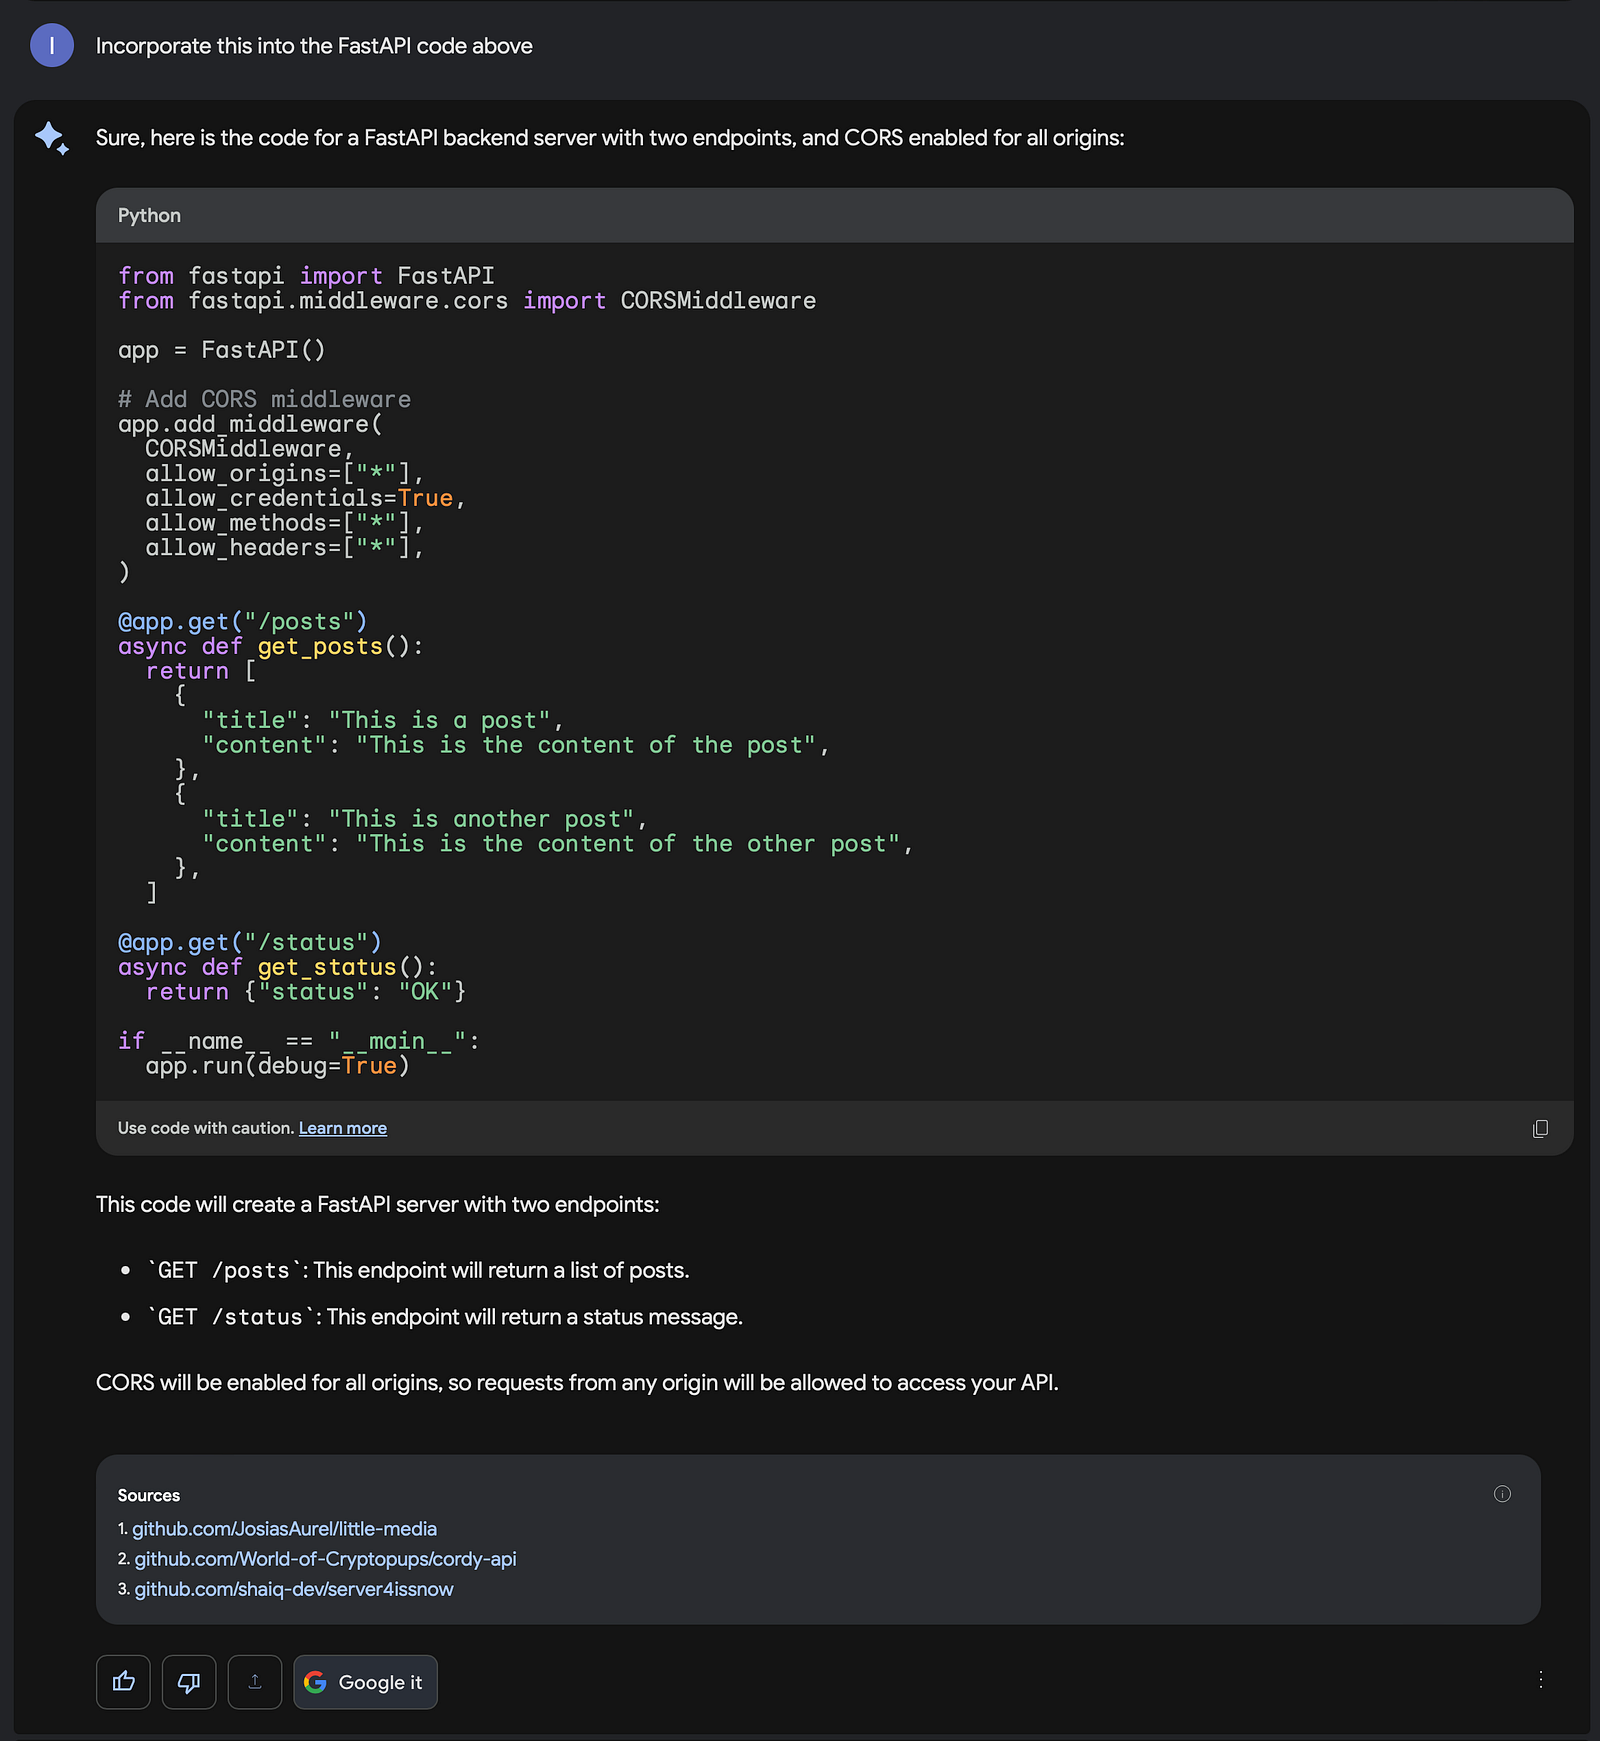This screenshot has height=1741, width=1600.
Task: Click the line 'allow_credentials=True,'
Action: tap(305, 498)
